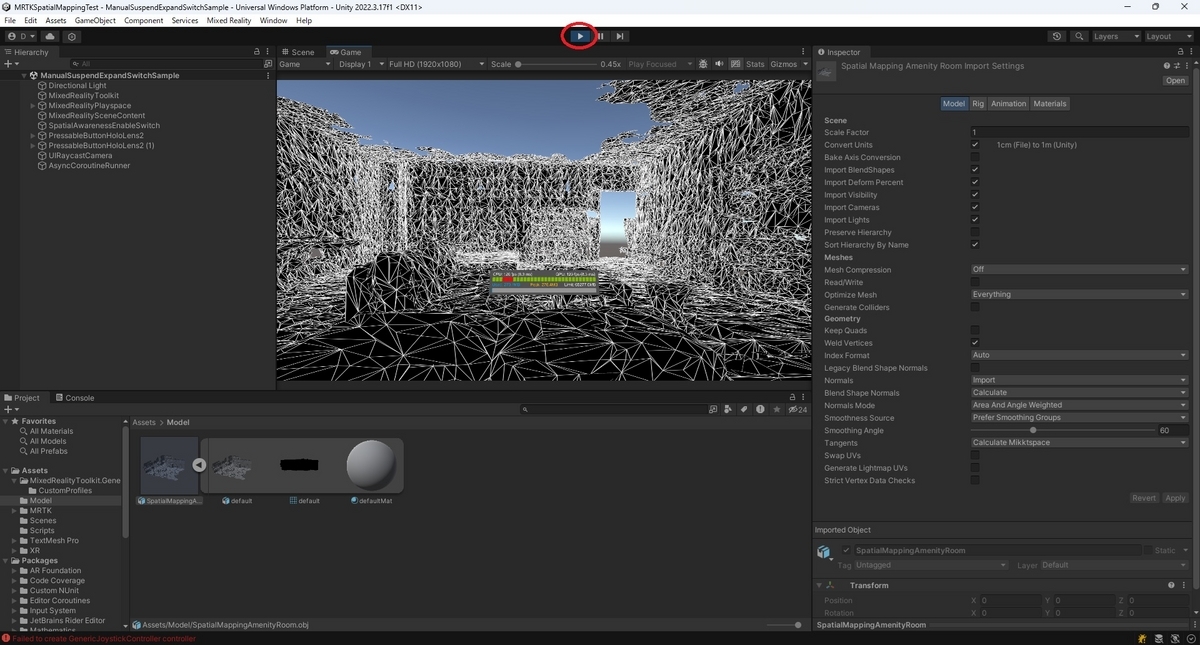Open the Inspector help question-mark icon
The height and width of the screenshot is (645, 1200).
tap(1166, 66)
